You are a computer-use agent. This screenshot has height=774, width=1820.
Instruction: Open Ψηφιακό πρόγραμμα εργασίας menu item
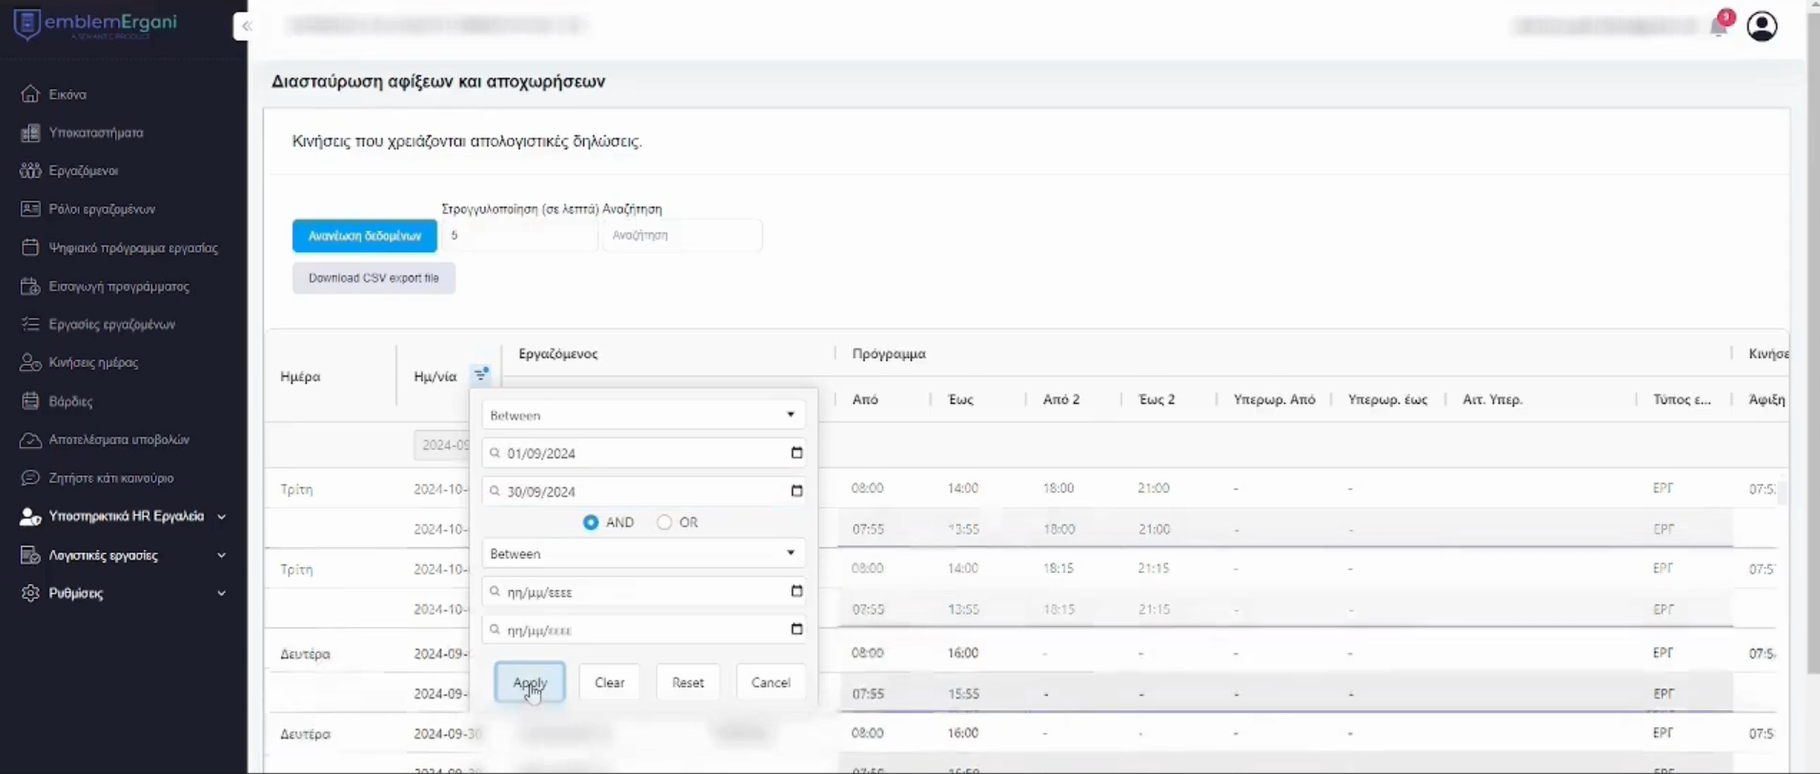tap(133, 247)
